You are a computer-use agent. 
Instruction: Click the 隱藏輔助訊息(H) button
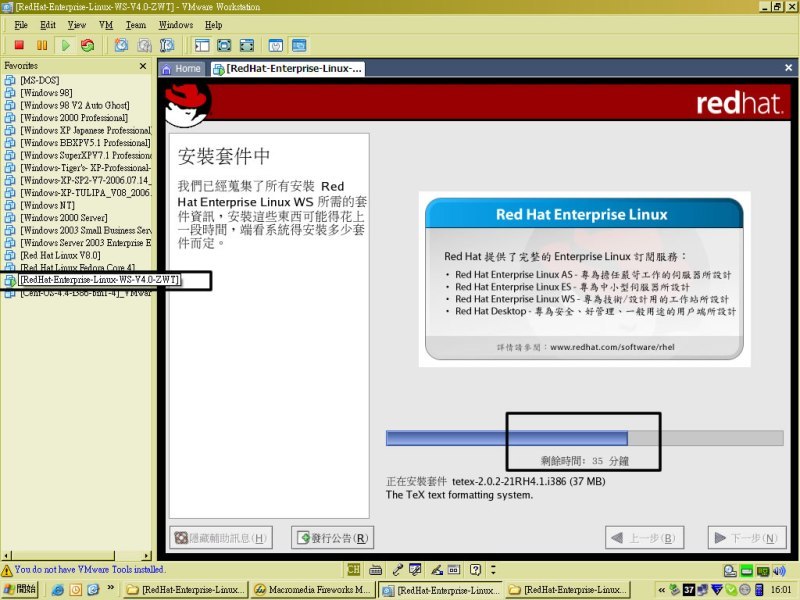coord(221,538)
